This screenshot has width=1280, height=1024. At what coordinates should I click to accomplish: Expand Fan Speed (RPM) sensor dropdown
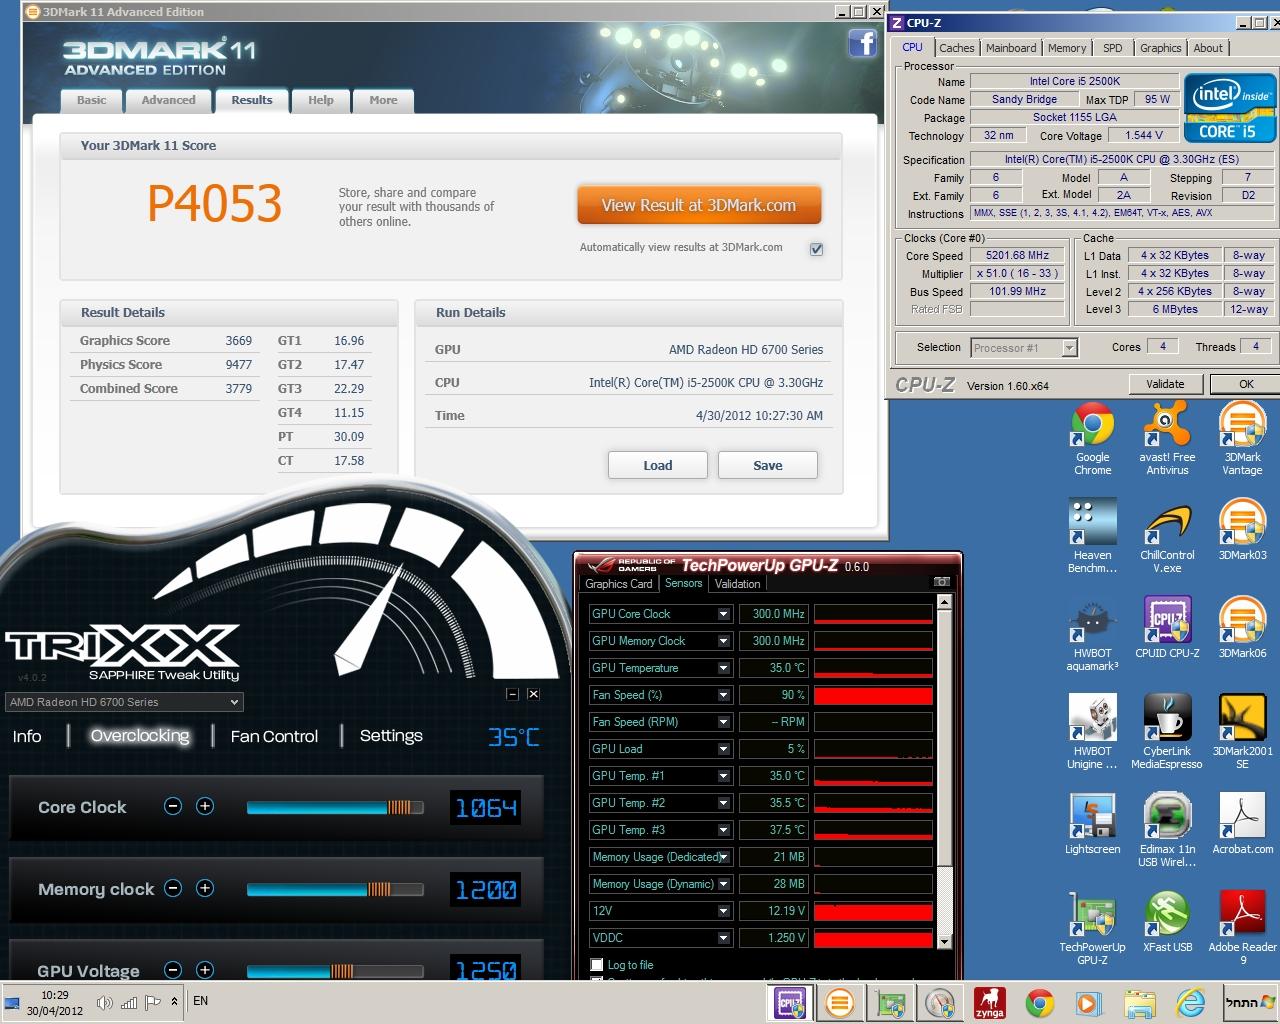(723, 722)
